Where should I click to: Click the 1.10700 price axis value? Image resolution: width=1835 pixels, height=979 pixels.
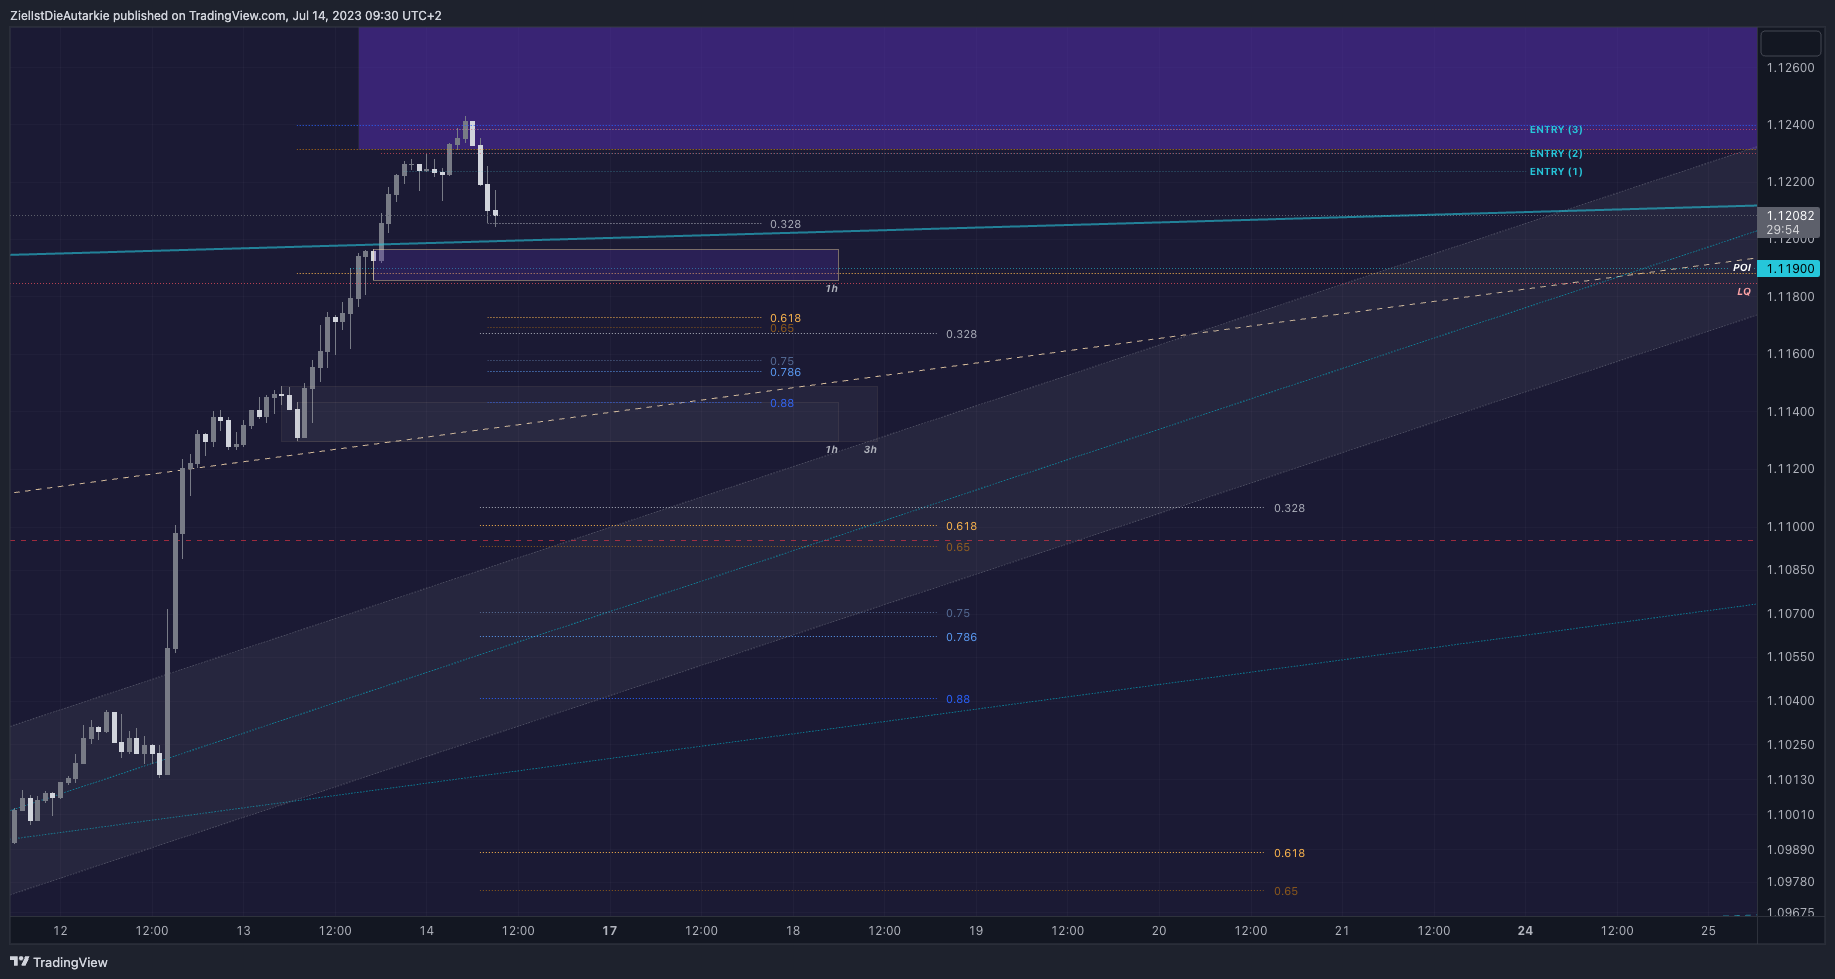[1790, 614]
